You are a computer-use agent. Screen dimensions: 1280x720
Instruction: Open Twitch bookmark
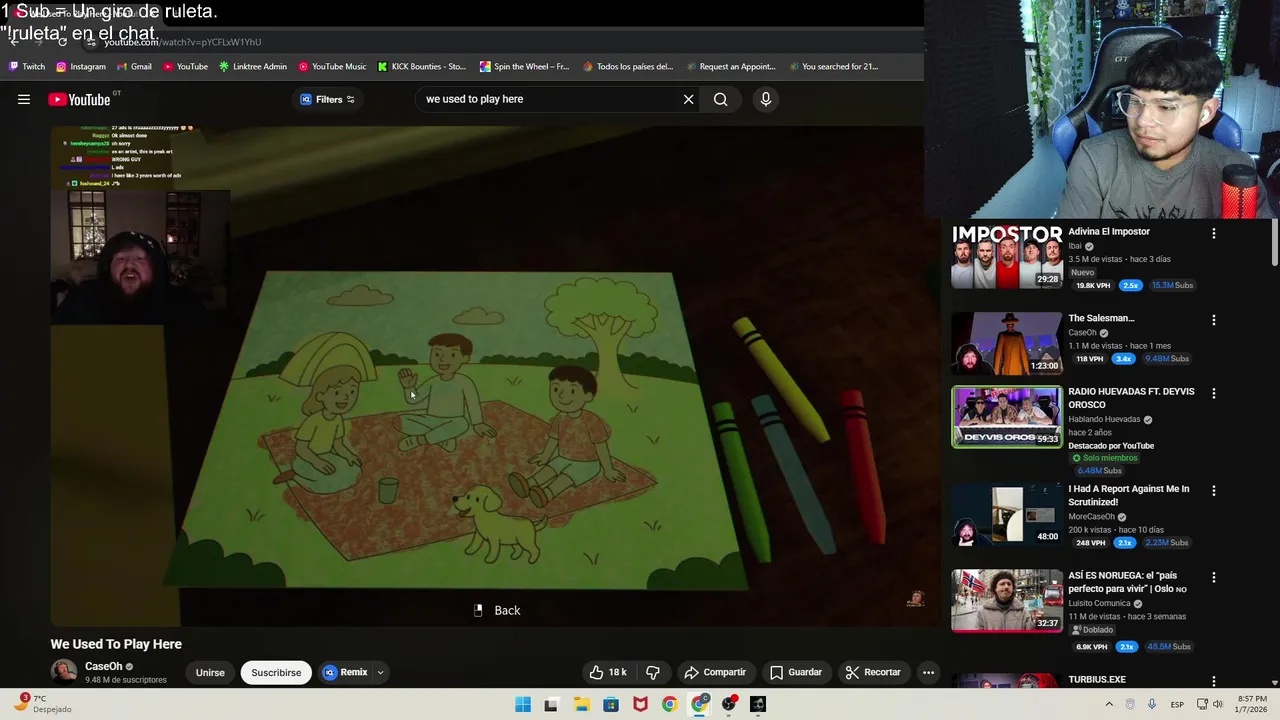coord(27,67)
